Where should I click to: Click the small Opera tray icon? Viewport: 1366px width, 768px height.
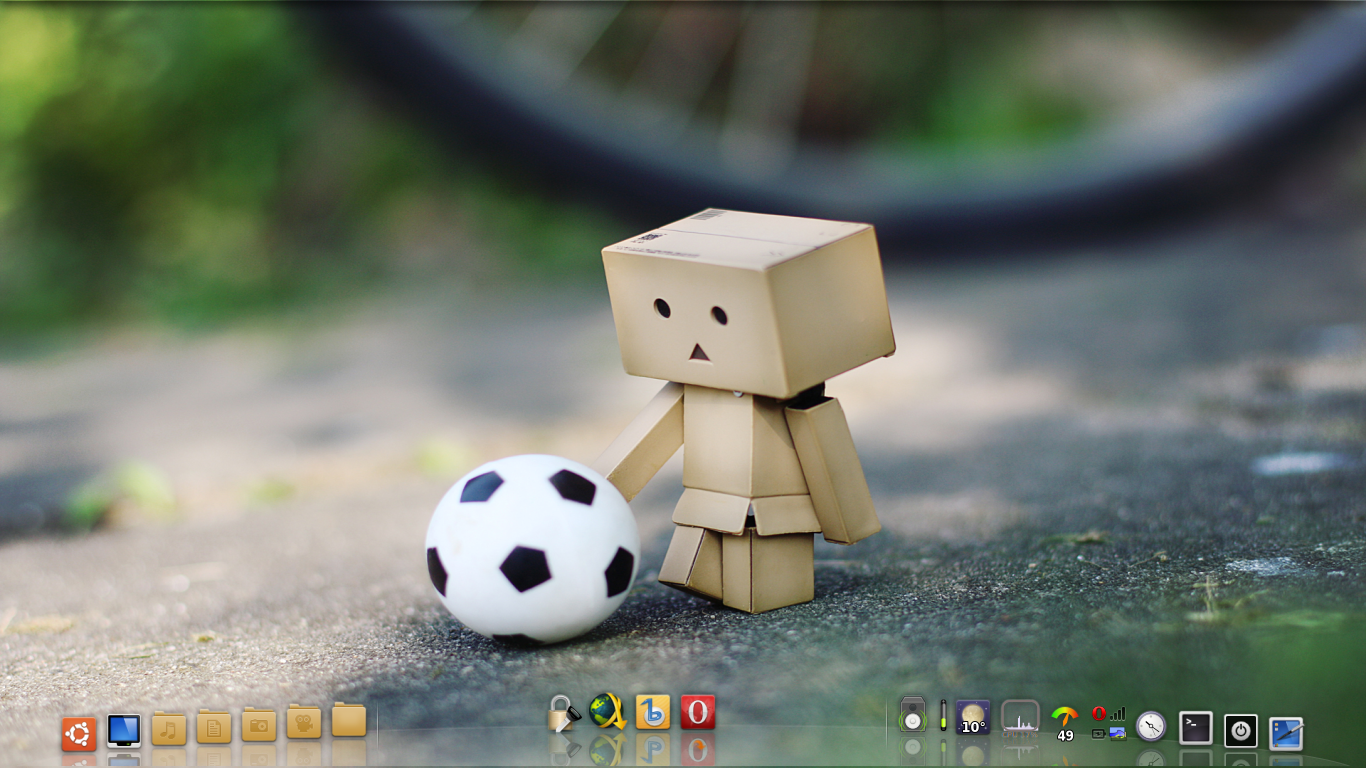pyautogui.click(x=1099, y=713)
